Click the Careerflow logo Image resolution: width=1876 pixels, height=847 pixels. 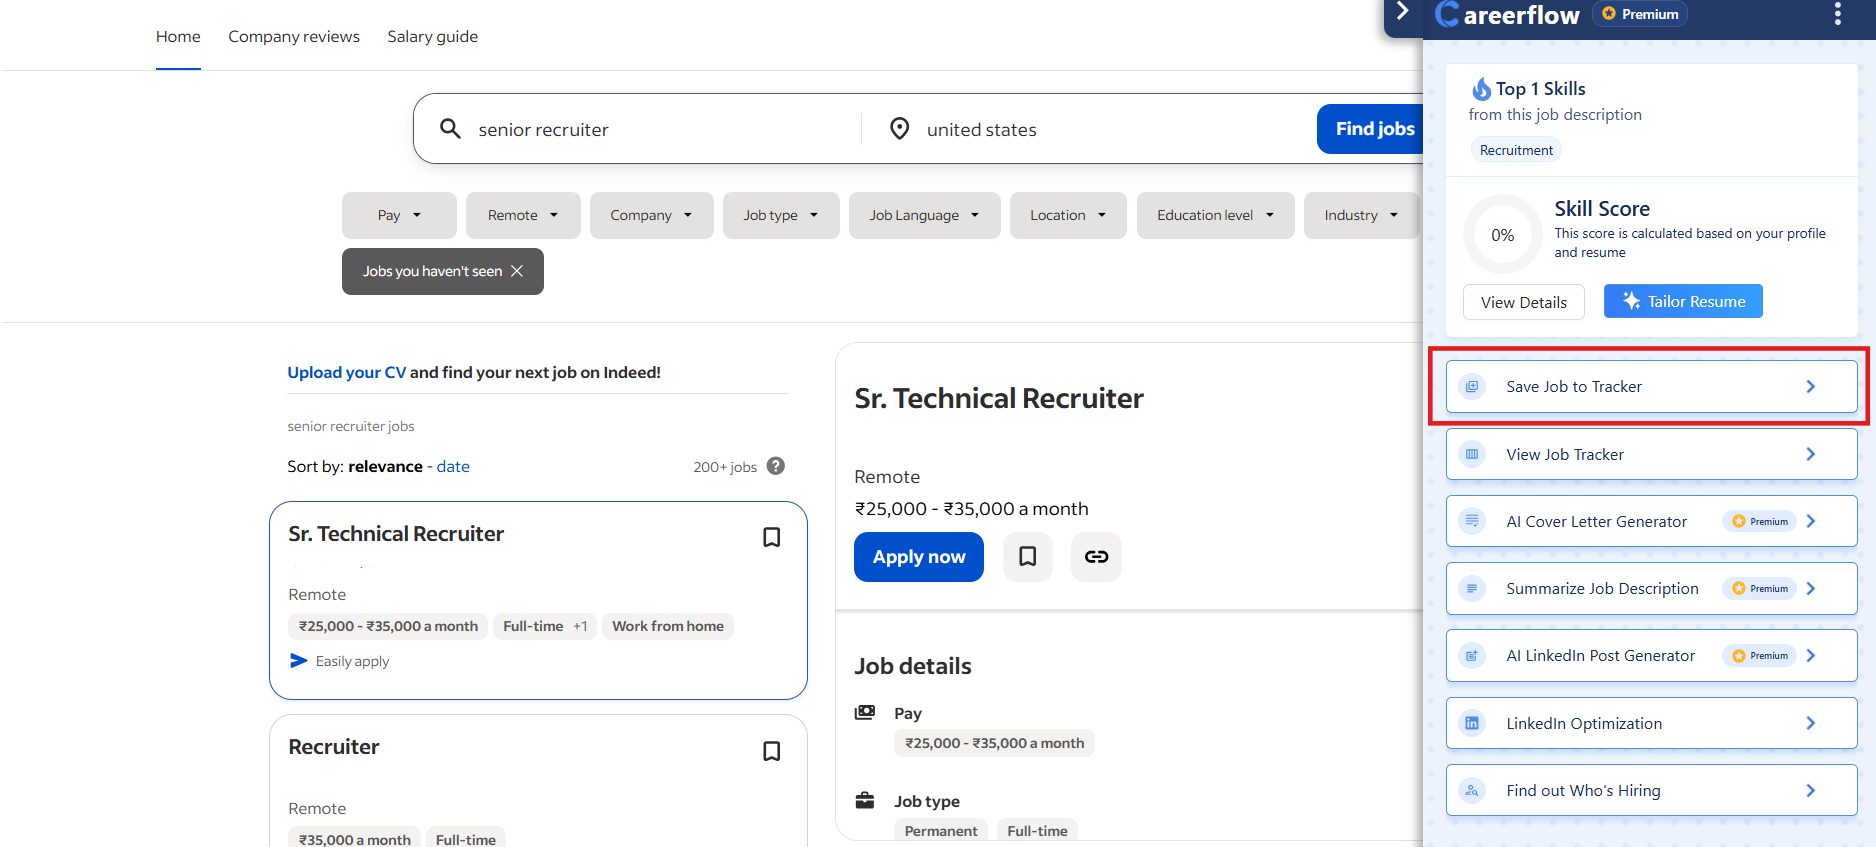[1508, 14]
